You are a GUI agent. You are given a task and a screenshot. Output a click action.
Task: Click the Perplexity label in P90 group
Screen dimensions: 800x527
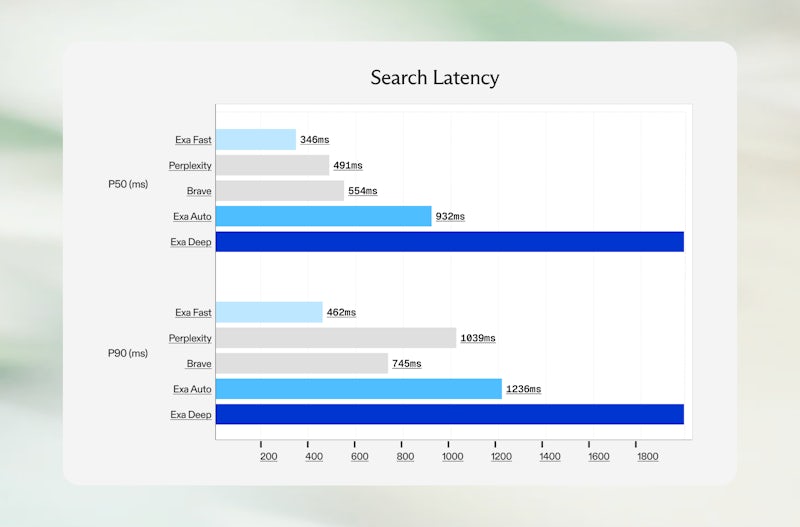[x=190, y=338]
